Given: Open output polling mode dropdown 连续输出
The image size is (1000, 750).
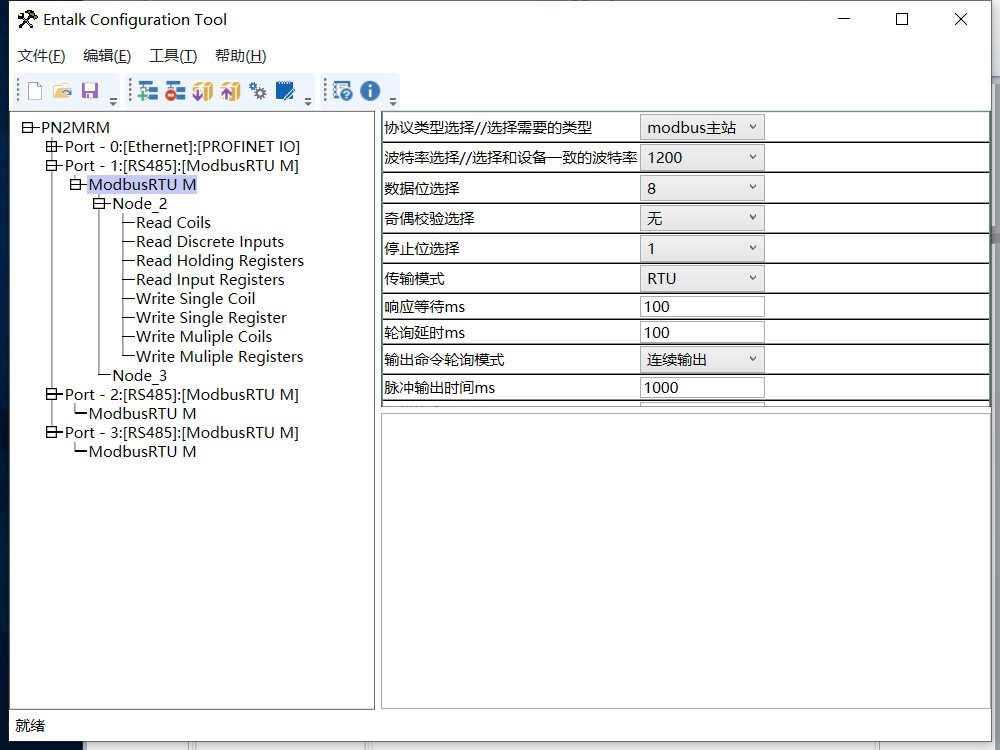Looking at the screenshot, I should pyautogui.click(x=702, y=360).
